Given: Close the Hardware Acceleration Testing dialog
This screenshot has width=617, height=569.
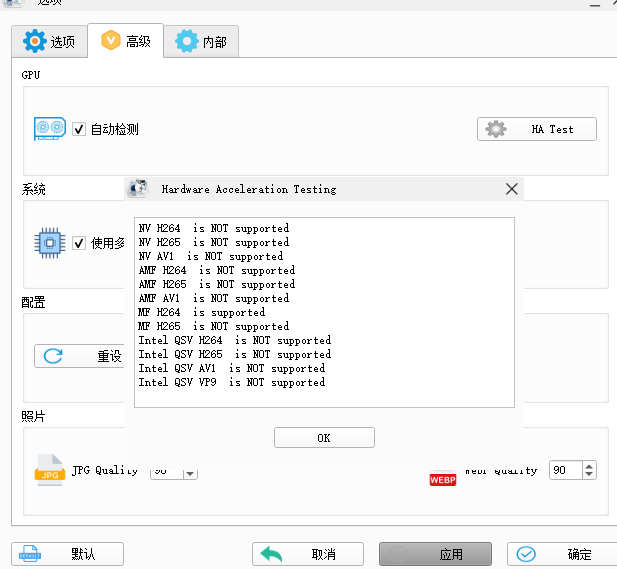Looking at the screenshot, I should click(512, 189).
